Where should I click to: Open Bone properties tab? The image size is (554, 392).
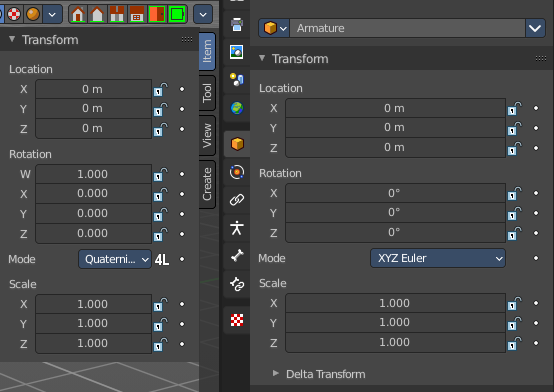(x=237, y=256)
